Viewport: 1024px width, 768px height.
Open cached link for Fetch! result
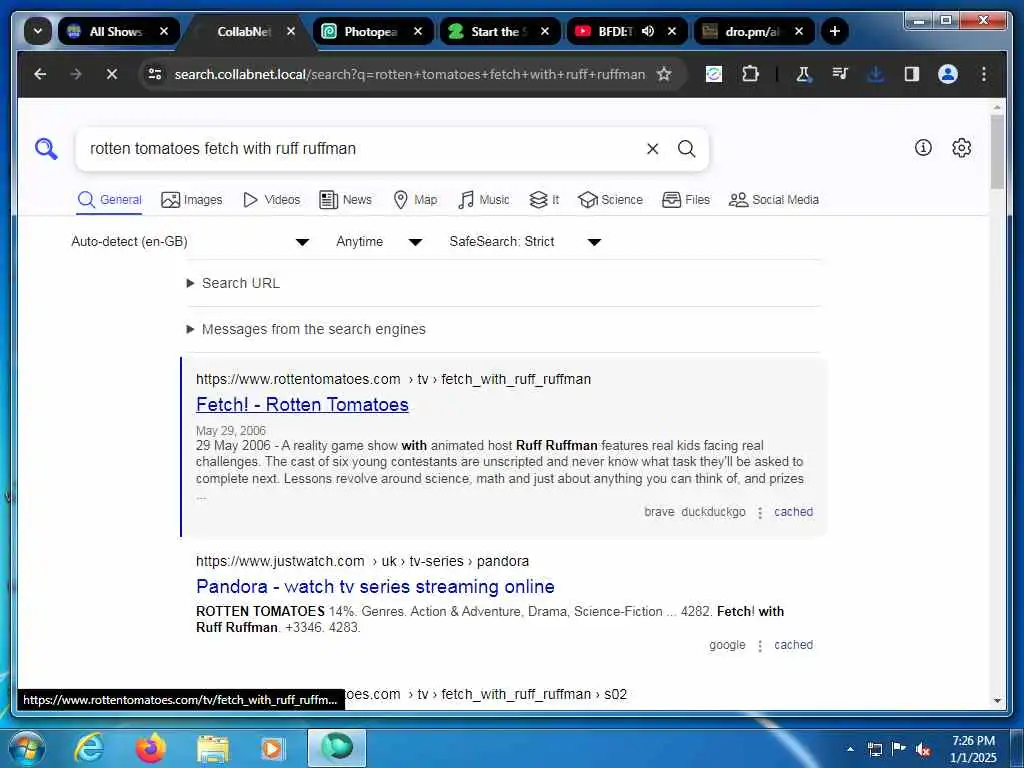pos(793,512)
